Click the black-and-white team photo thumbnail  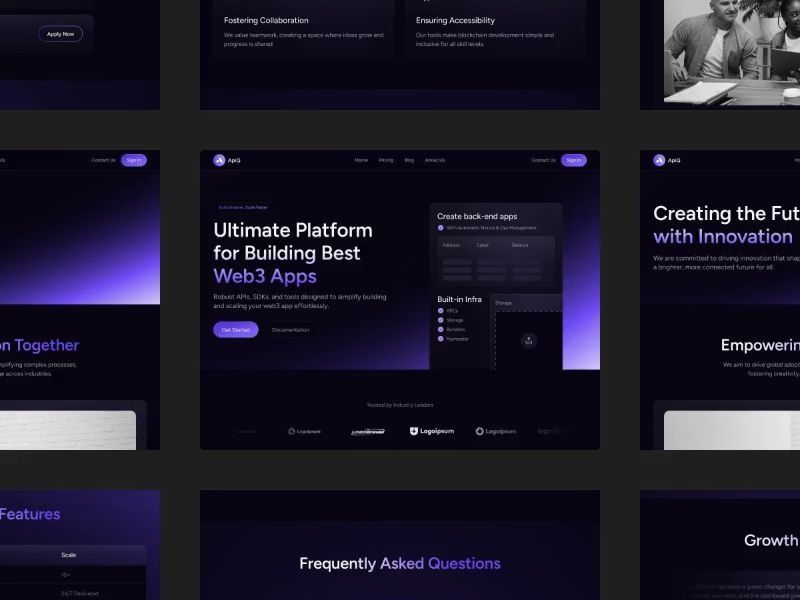[x=732, y=51]
